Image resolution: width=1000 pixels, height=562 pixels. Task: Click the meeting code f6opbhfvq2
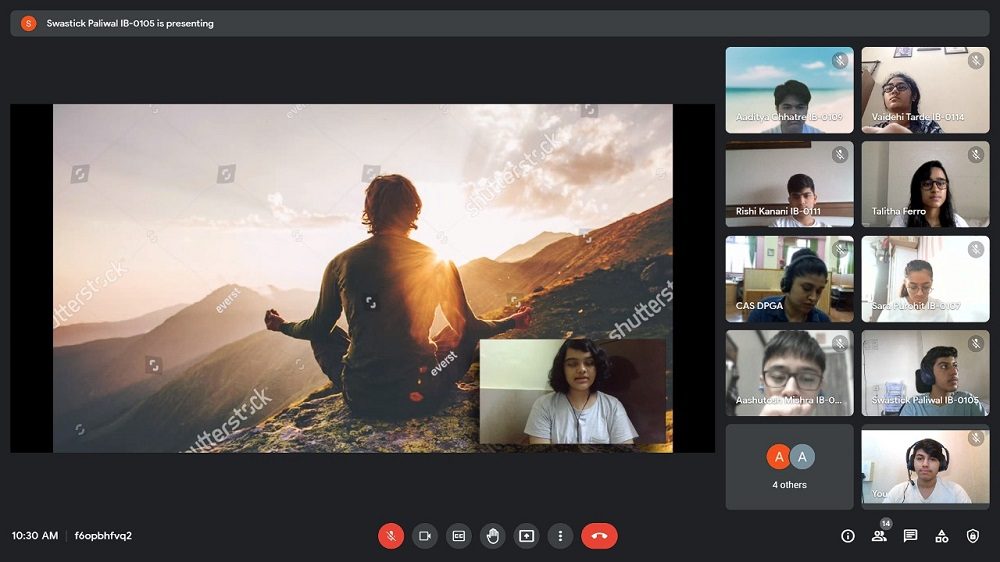click(103, 536)
